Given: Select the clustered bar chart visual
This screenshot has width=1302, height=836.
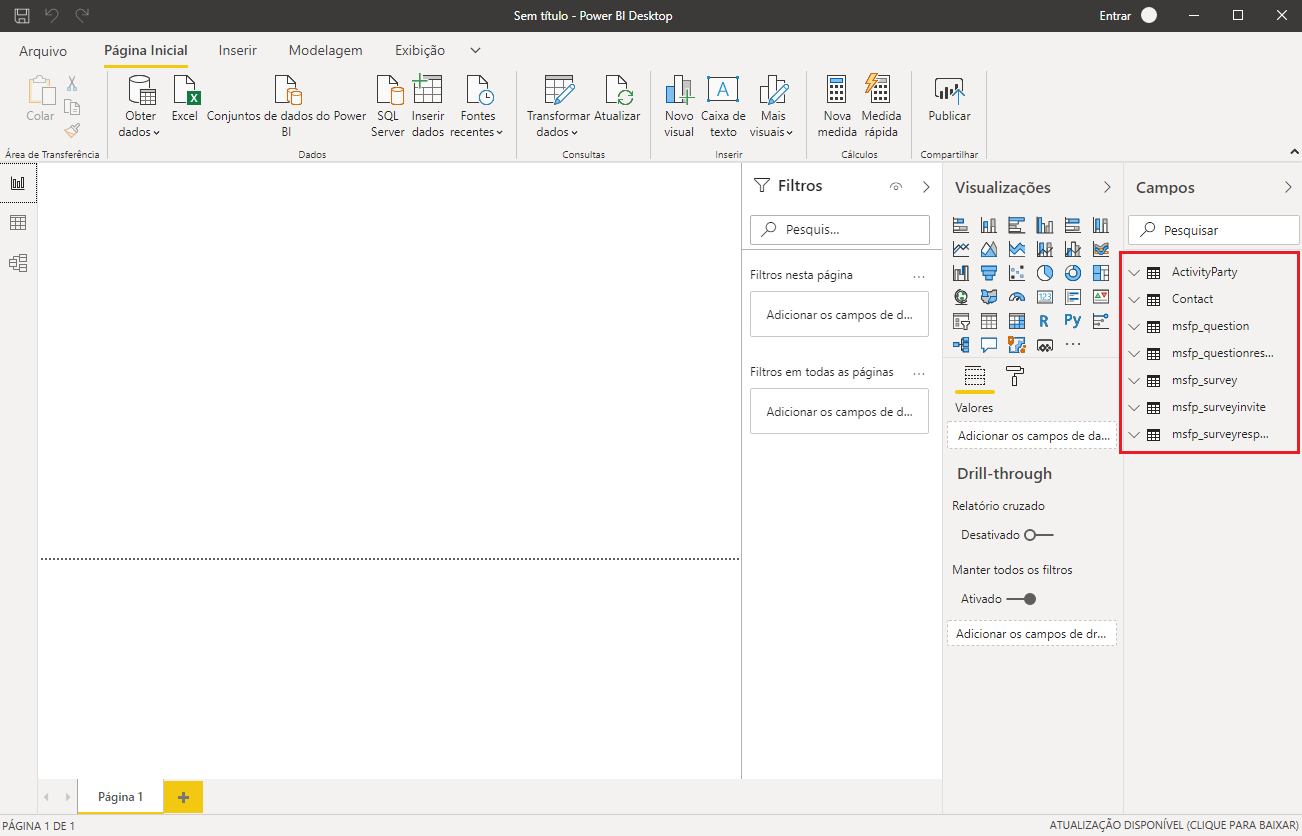Looking at the screenshot, I should (1017, 225).
